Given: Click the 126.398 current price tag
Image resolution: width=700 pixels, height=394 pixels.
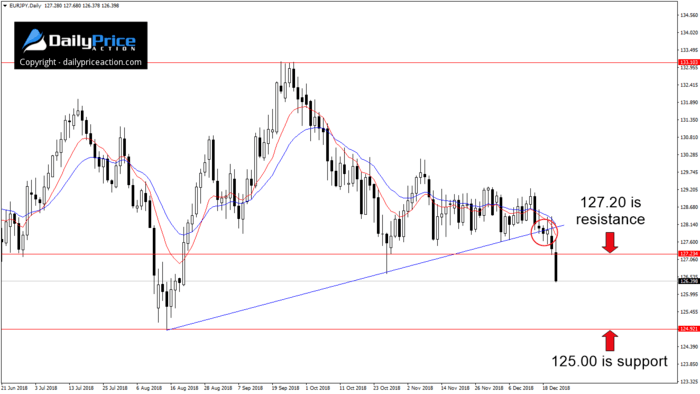Looking at the screenshot, I should [x=688, y=281].
